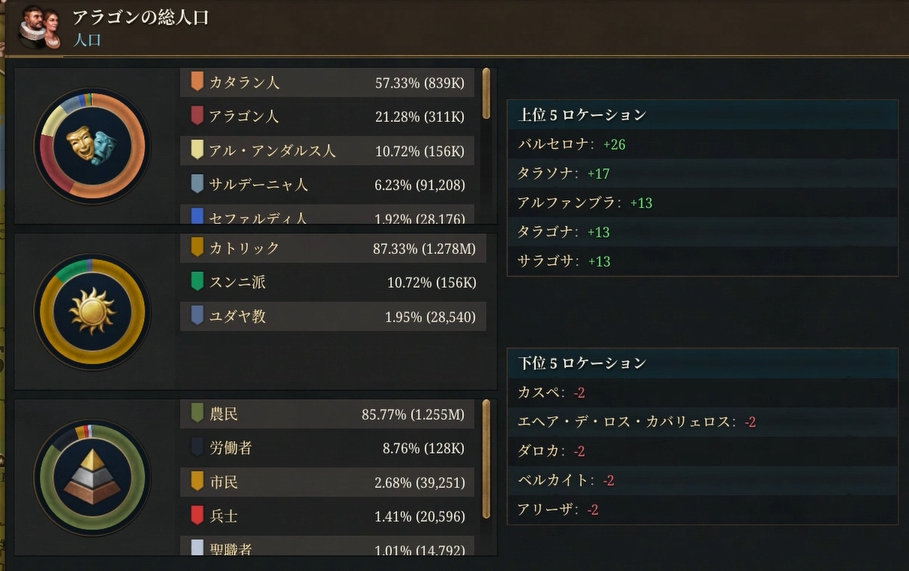Select the カトリック religion row
The width and height of the screenshot is (909, 571).
coord(330,248)
